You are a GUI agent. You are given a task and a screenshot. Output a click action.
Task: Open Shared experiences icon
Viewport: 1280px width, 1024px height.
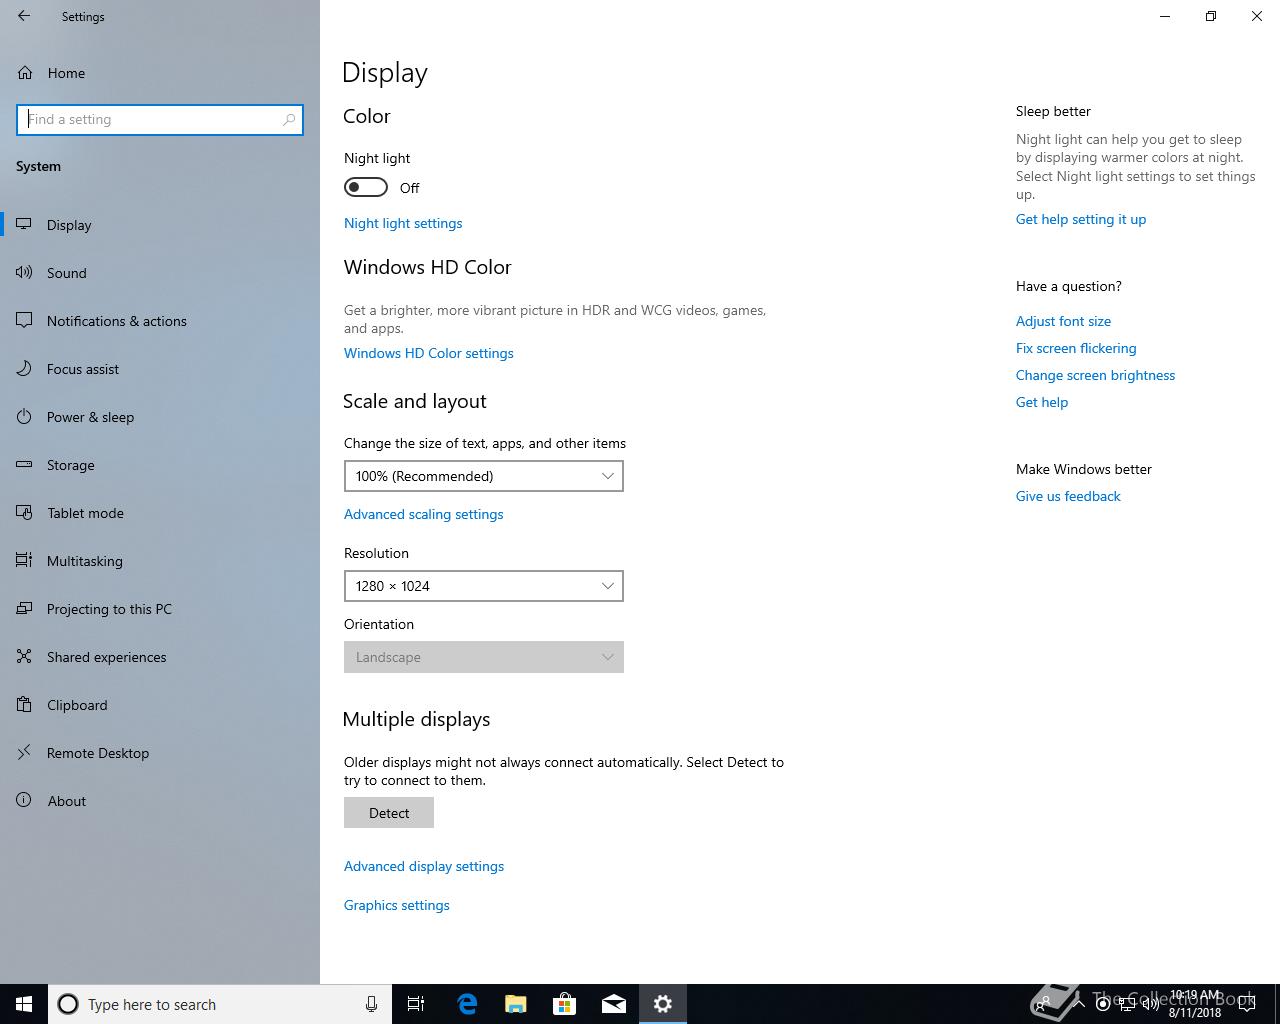point(24,657)
